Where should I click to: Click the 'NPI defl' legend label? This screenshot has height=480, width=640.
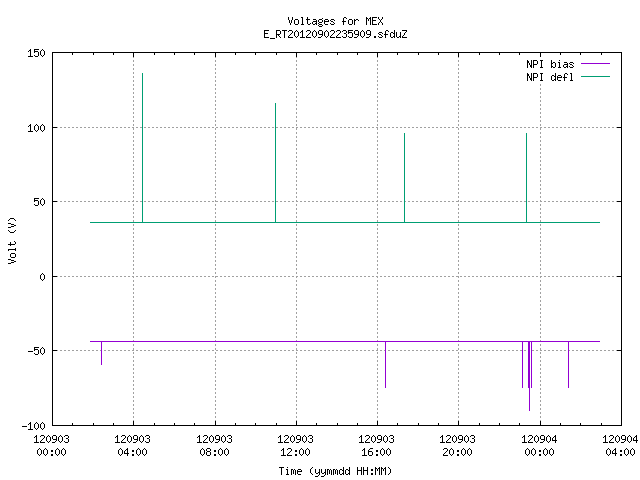550,77
